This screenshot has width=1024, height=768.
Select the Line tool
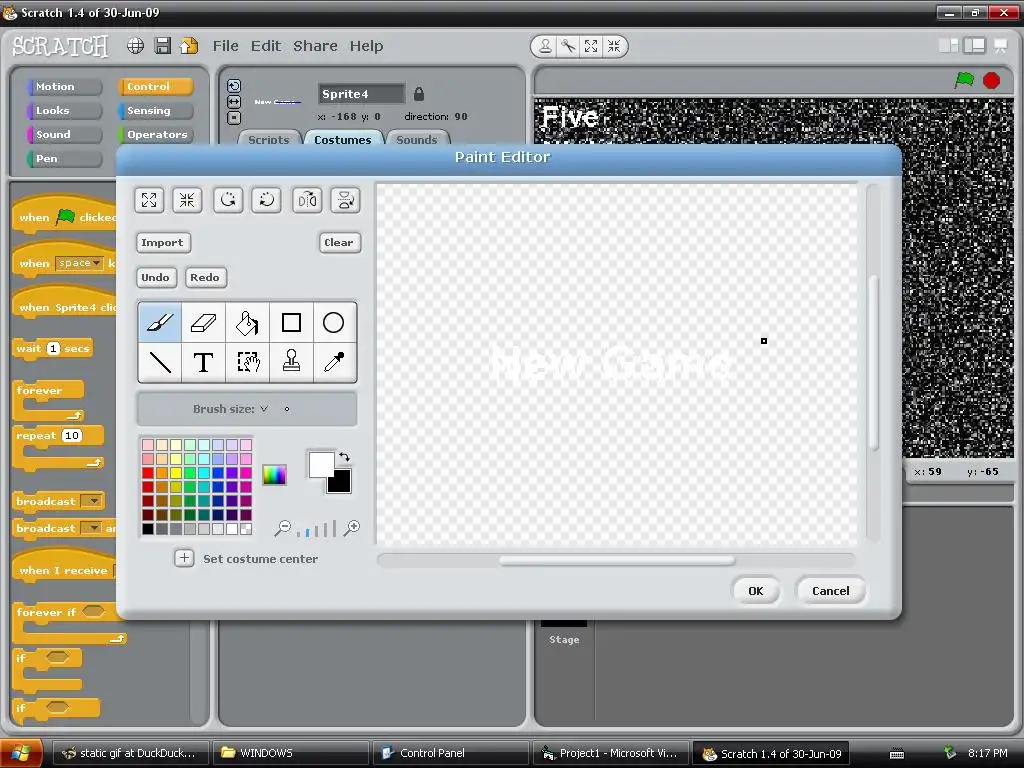coord(160,361)
